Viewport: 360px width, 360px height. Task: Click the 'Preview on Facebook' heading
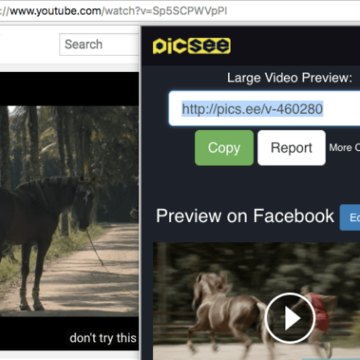[x=245, y=216]
